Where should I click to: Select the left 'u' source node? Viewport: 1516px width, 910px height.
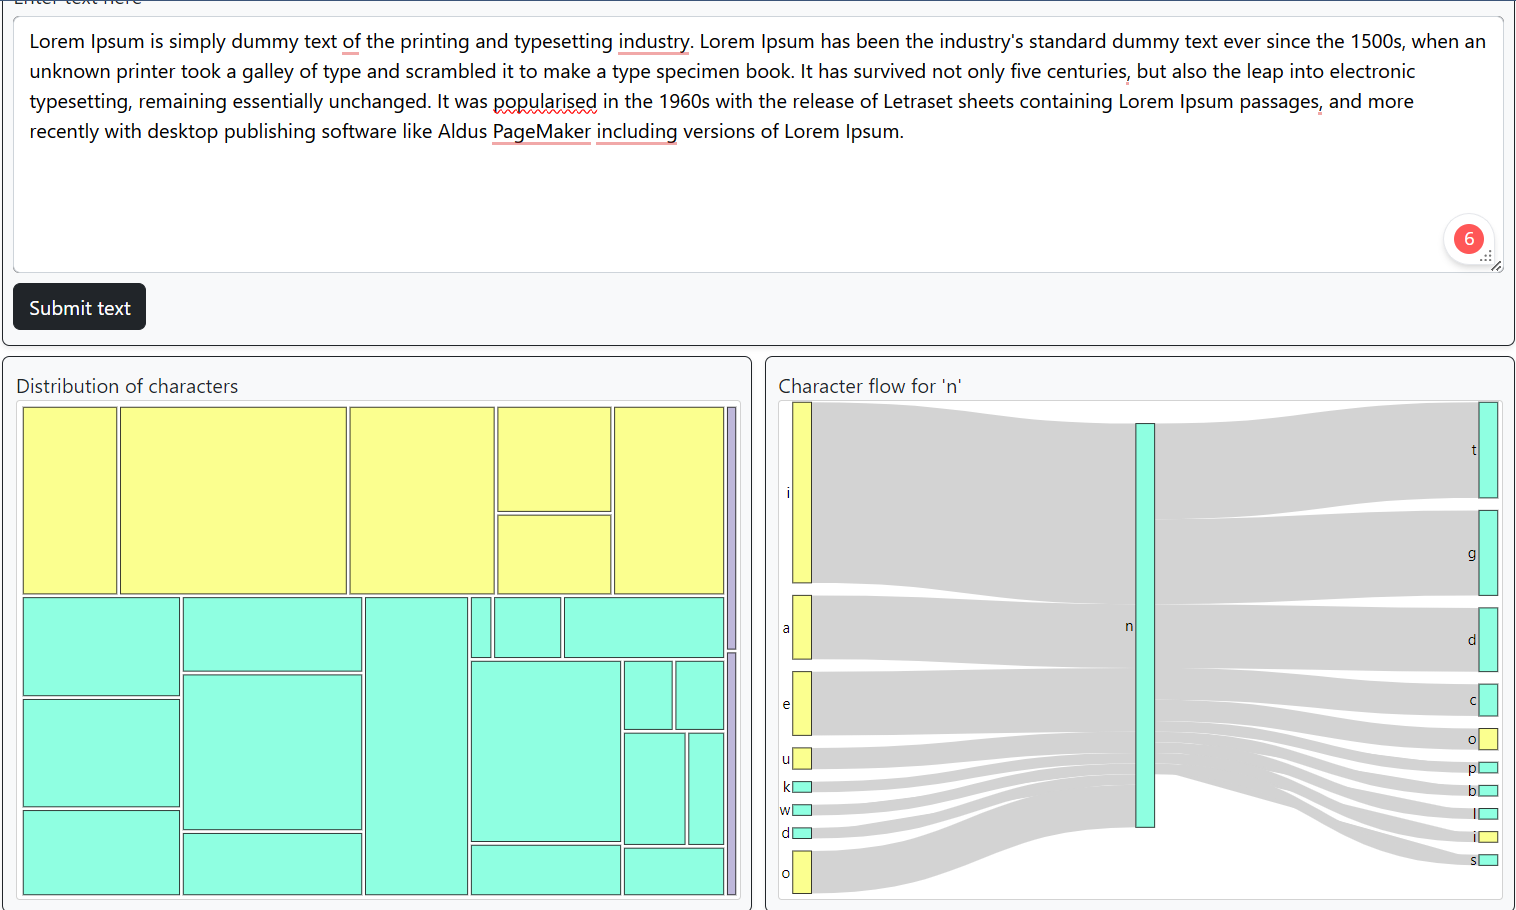tap(801, 758)
